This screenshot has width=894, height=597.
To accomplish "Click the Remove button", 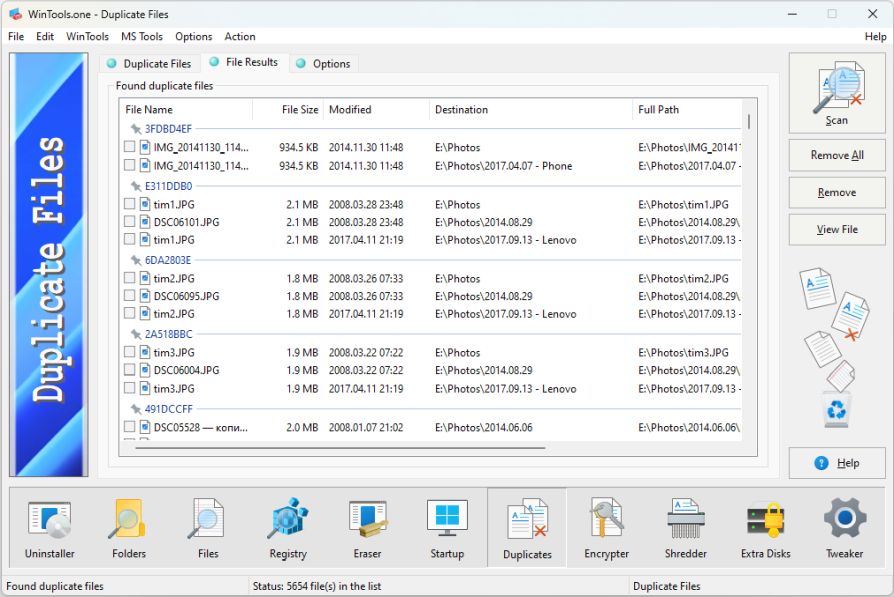I will pyautogui.click(x=837, y=192).
